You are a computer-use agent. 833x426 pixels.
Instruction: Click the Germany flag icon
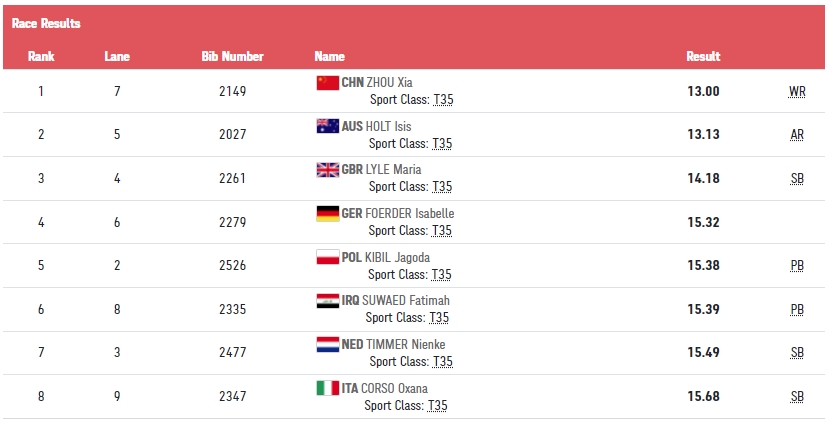click(x=327, y=213)
